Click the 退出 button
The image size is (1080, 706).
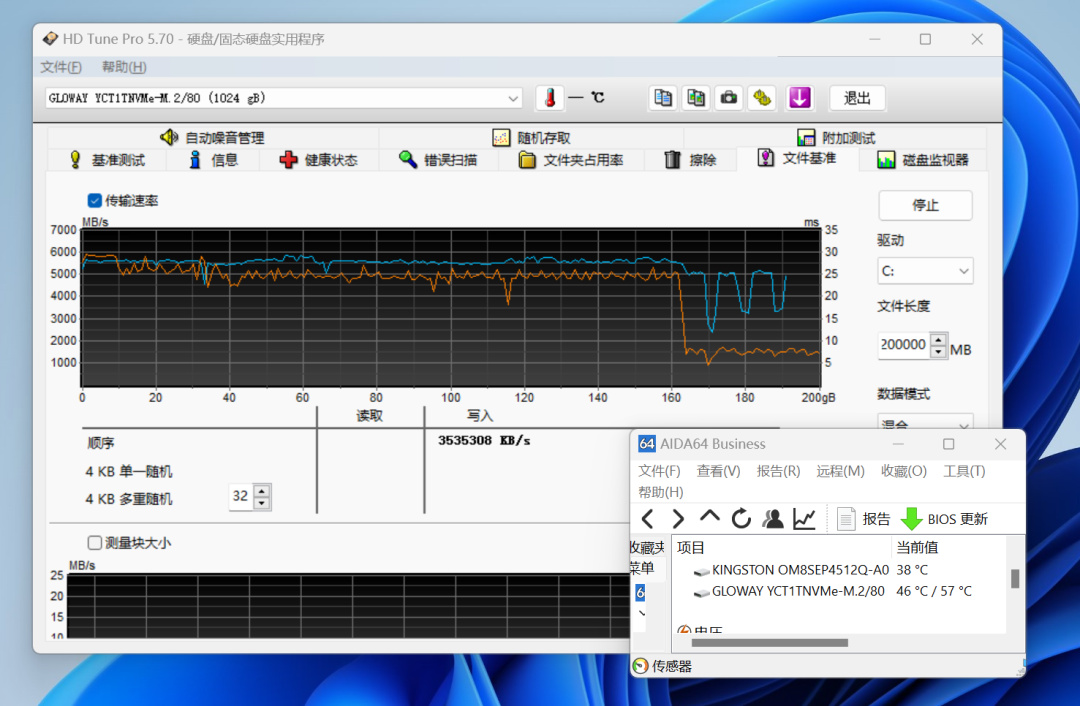[857, 98]
